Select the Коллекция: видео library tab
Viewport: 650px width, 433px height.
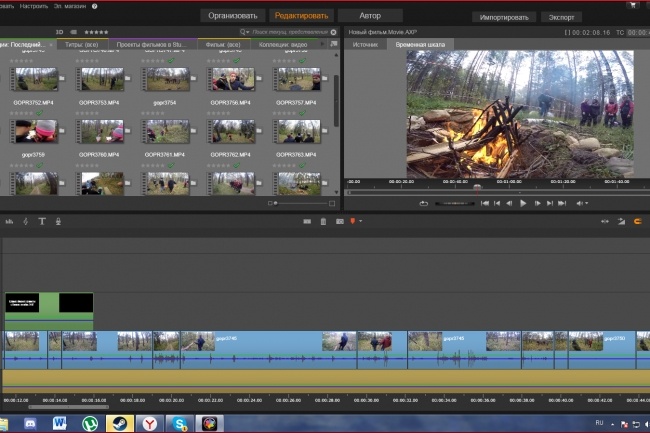point(283,44)
